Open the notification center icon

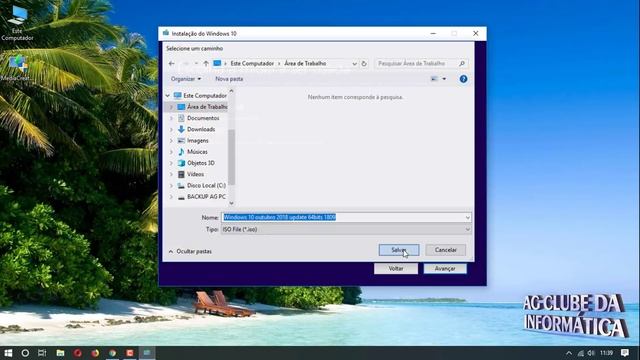624,353
